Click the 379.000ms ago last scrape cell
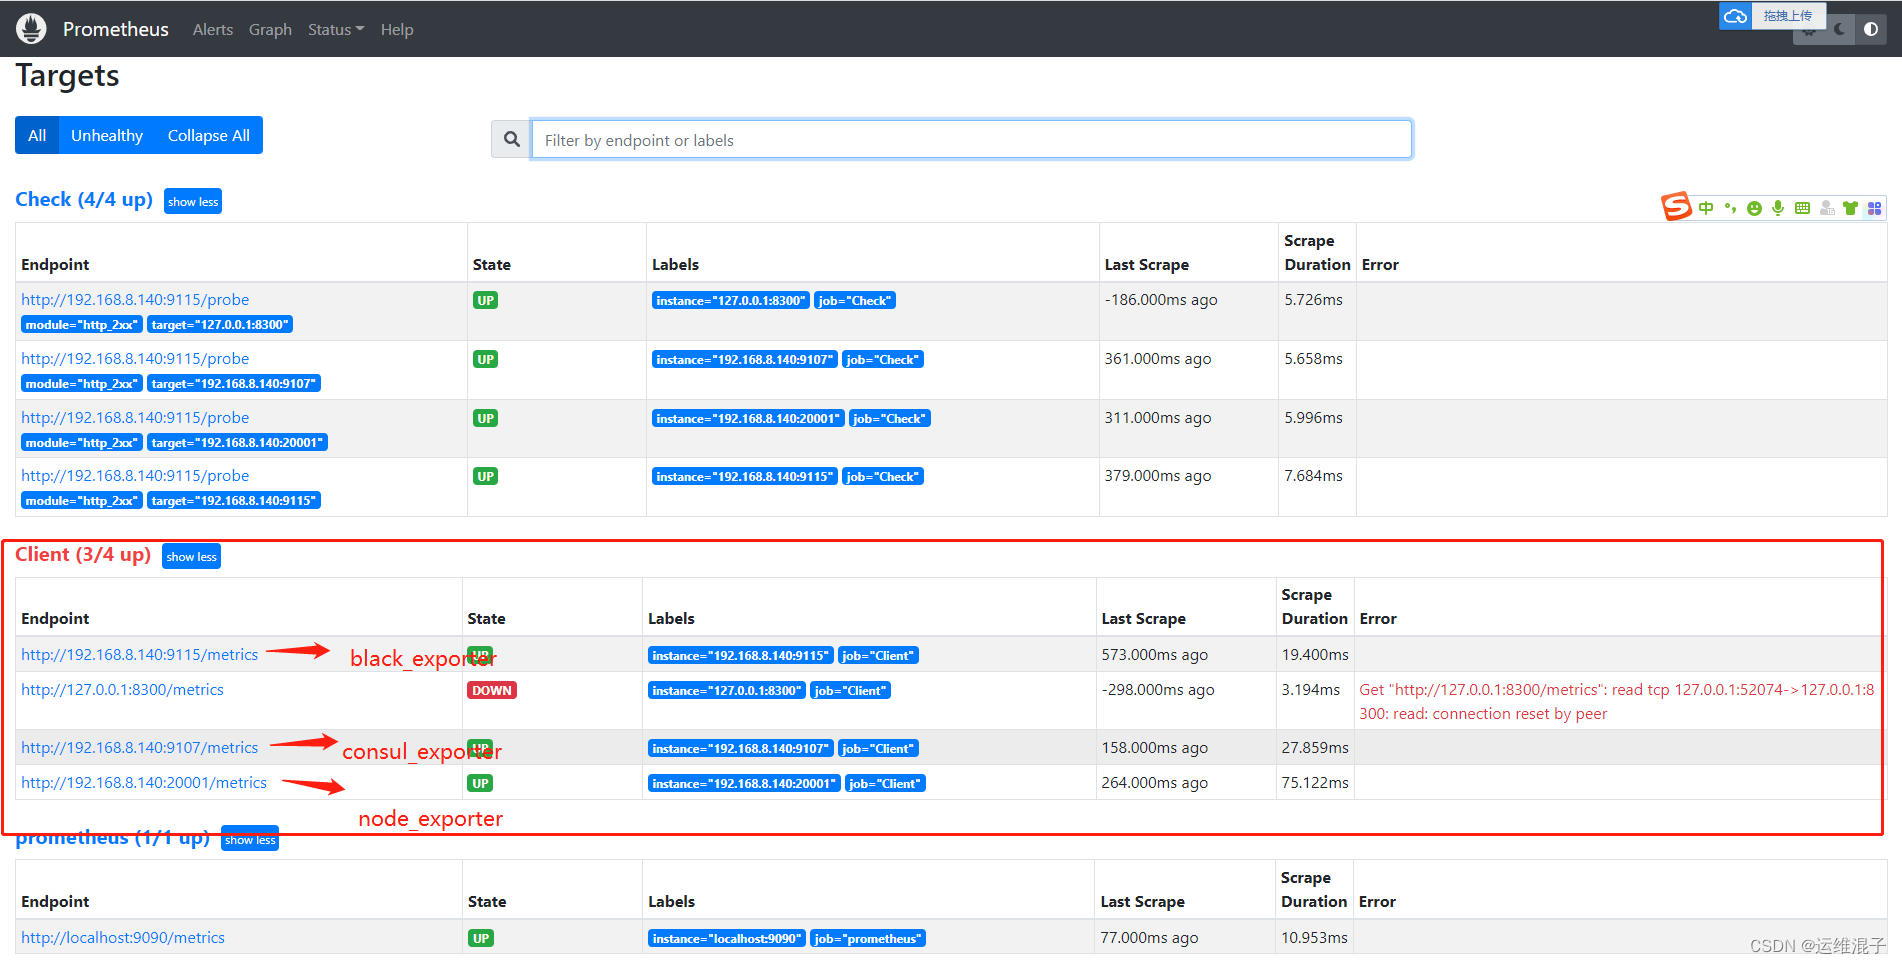Screen dimensions: 1902x964 pos(1158,475)
